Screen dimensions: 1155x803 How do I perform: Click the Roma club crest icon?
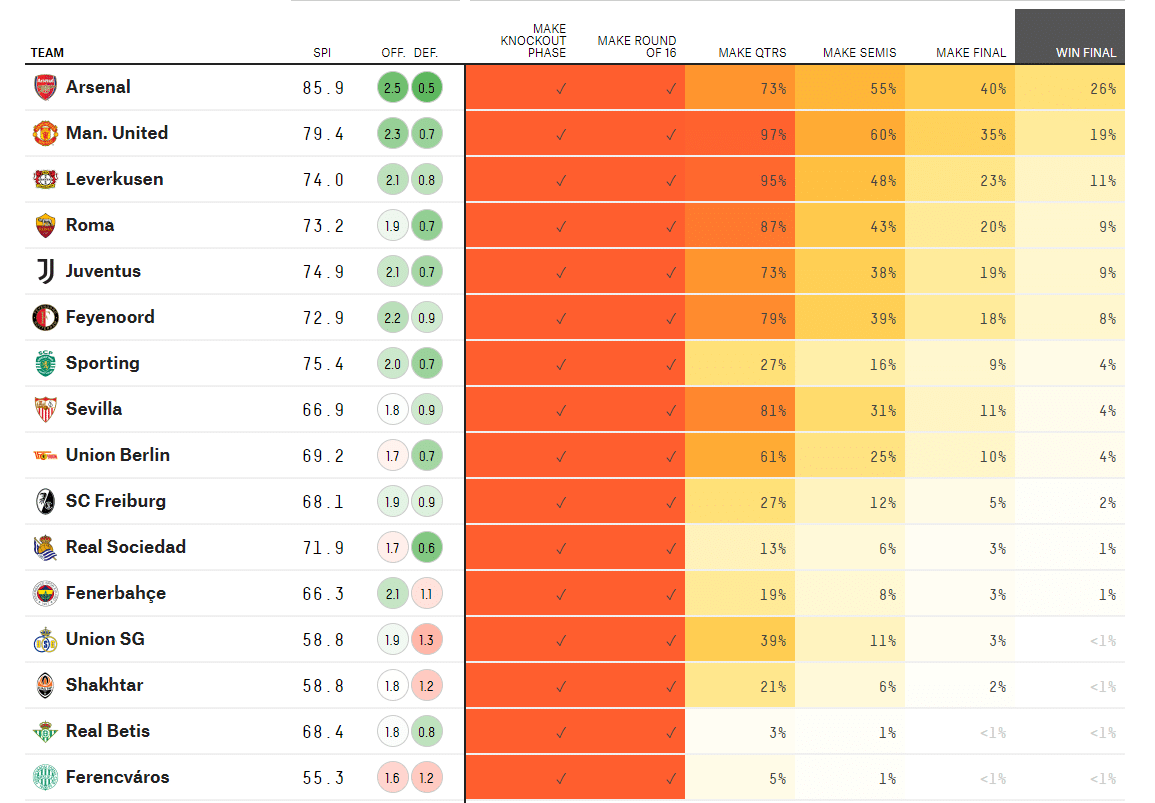coord(45,225)
